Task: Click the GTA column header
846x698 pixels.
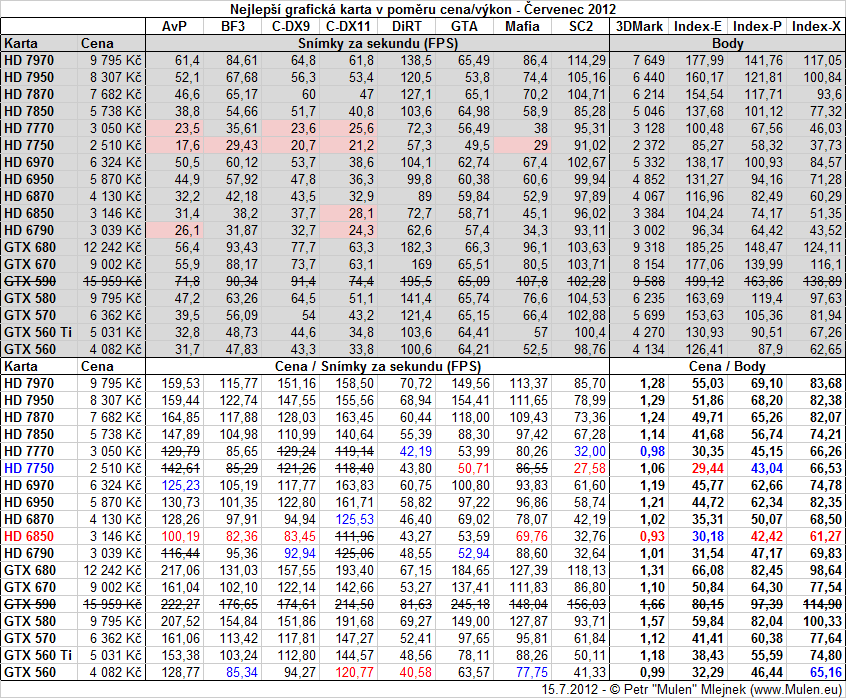Action: (x=465, y=26)
